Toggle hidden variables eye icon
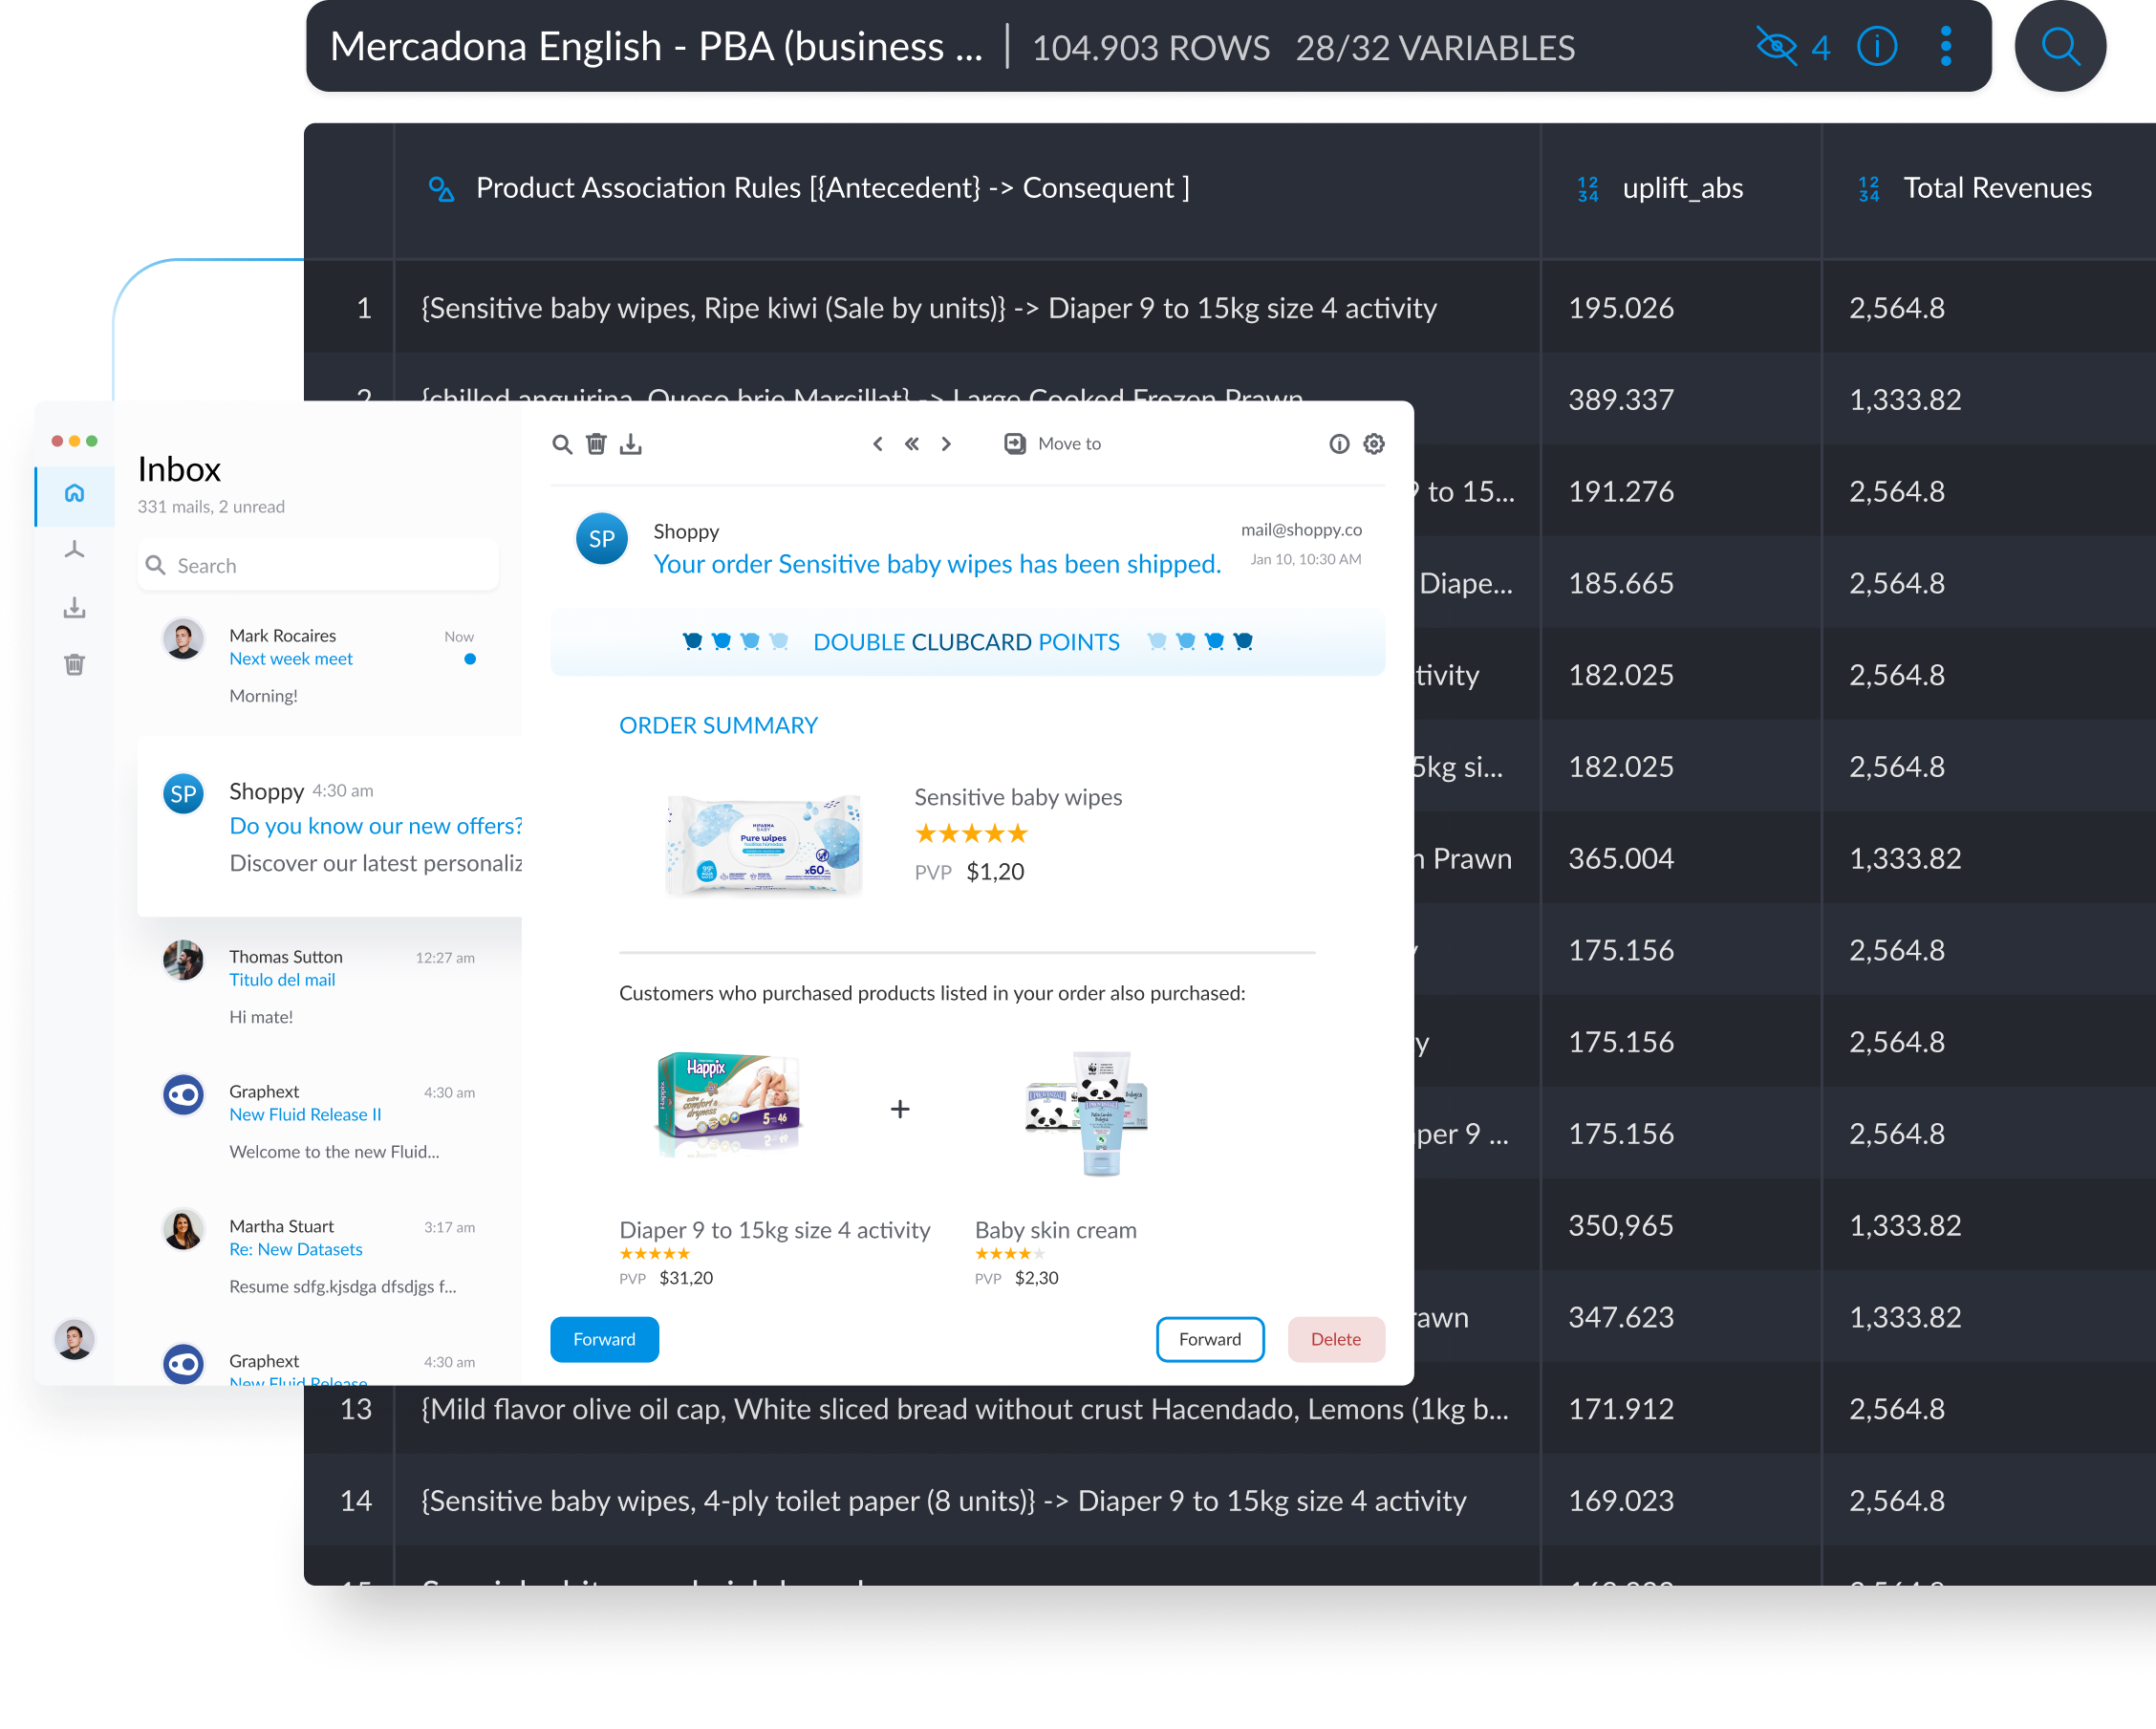2156x1729 pixels. [1777, 47]
